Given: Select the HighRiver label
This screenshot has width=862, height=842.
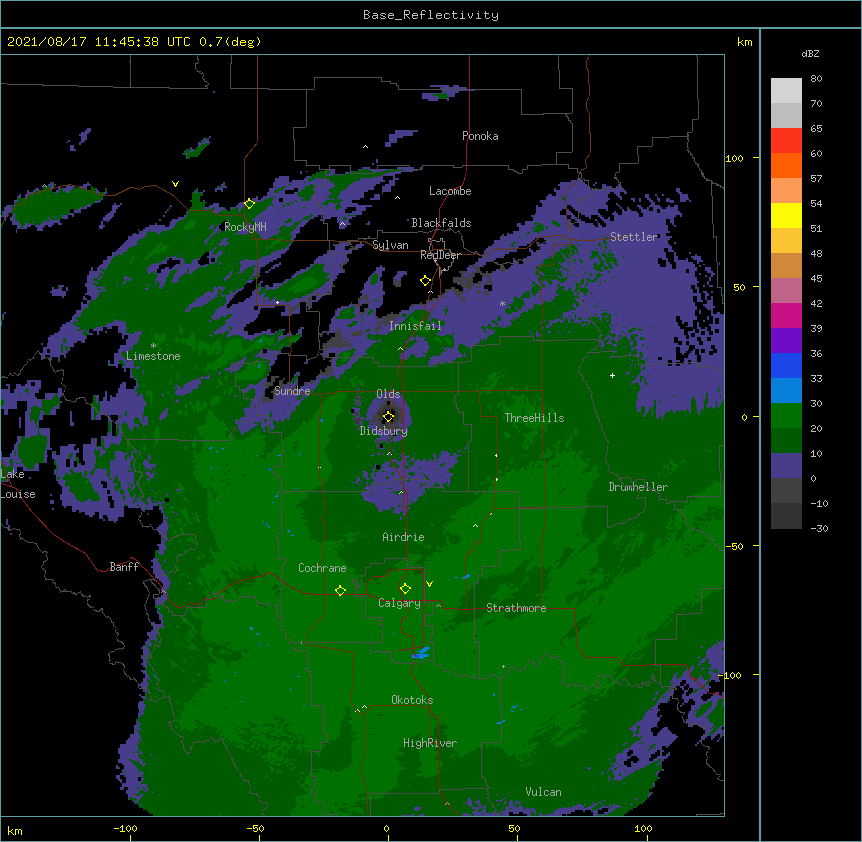Looking at the screenshot, I should [430, 743].
